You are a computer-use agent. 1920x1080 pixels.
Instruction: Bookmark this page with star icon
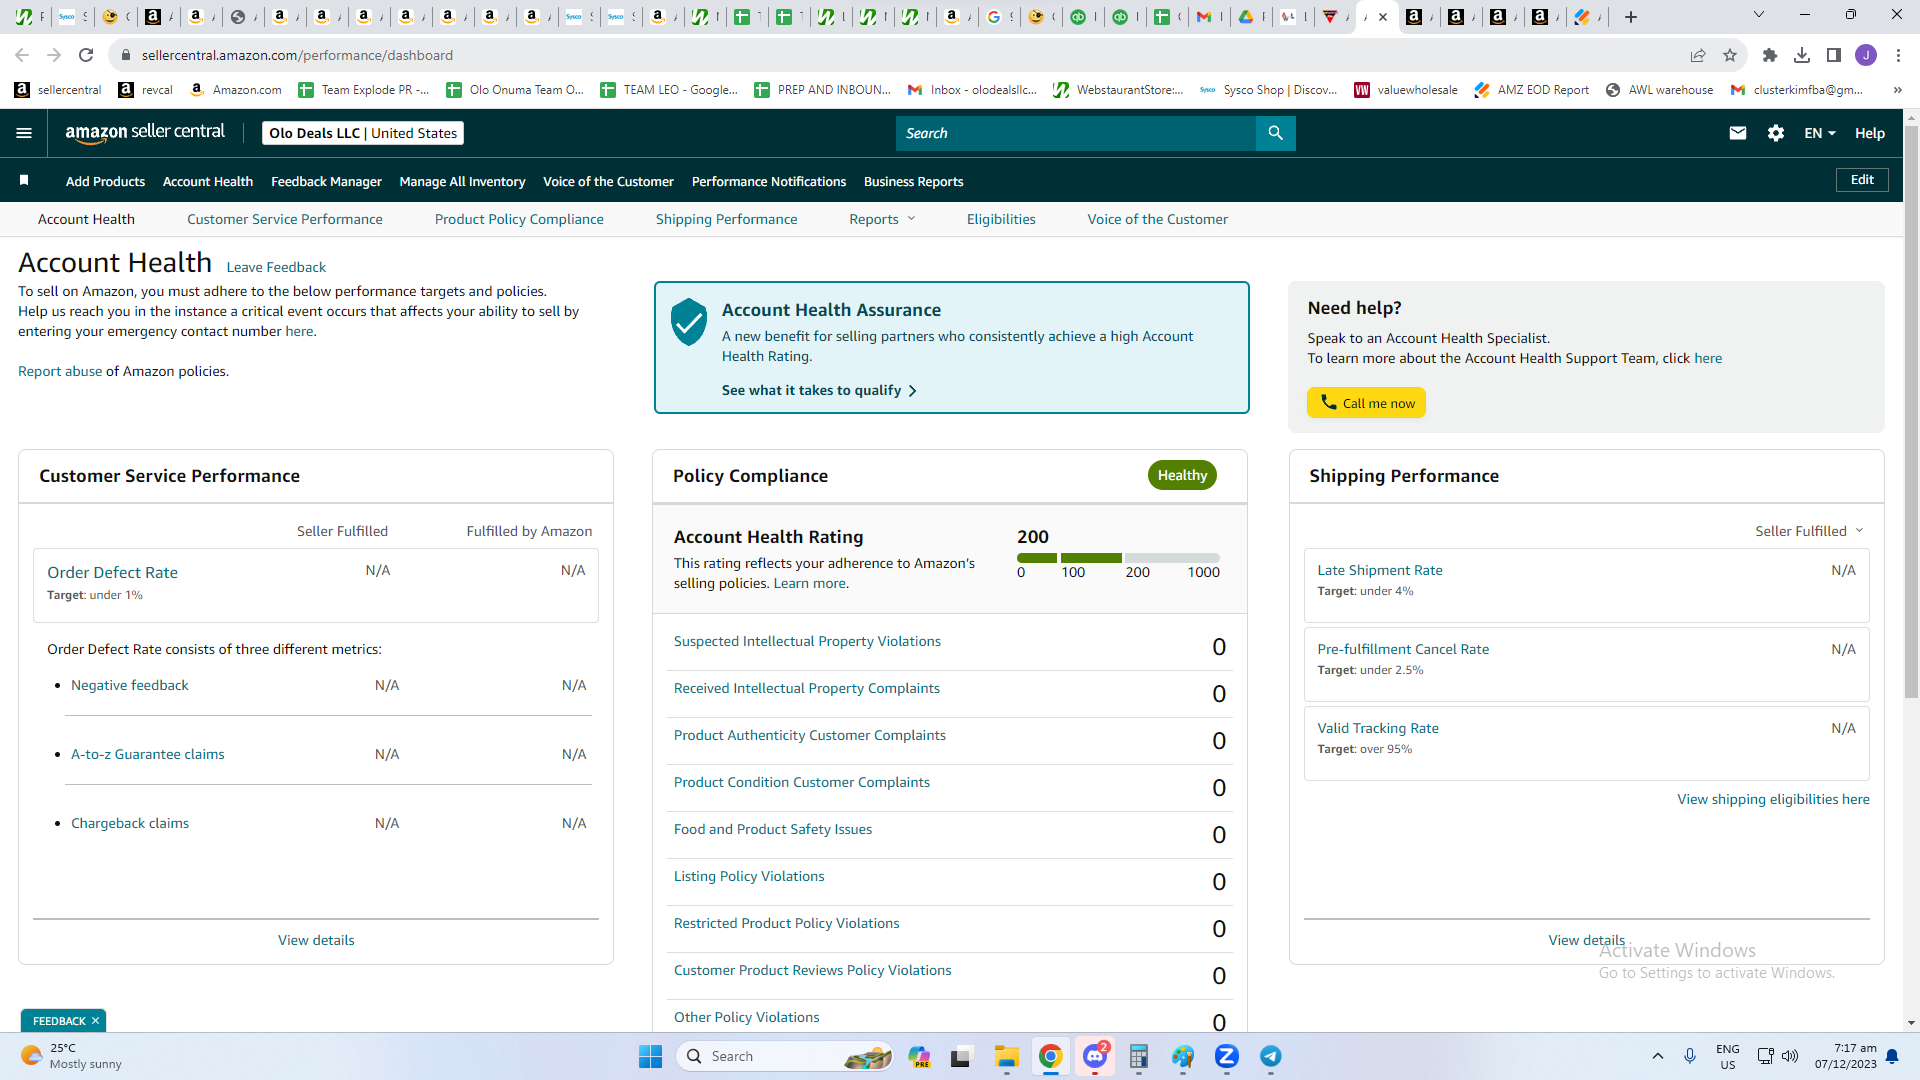tap(1730, 55)
